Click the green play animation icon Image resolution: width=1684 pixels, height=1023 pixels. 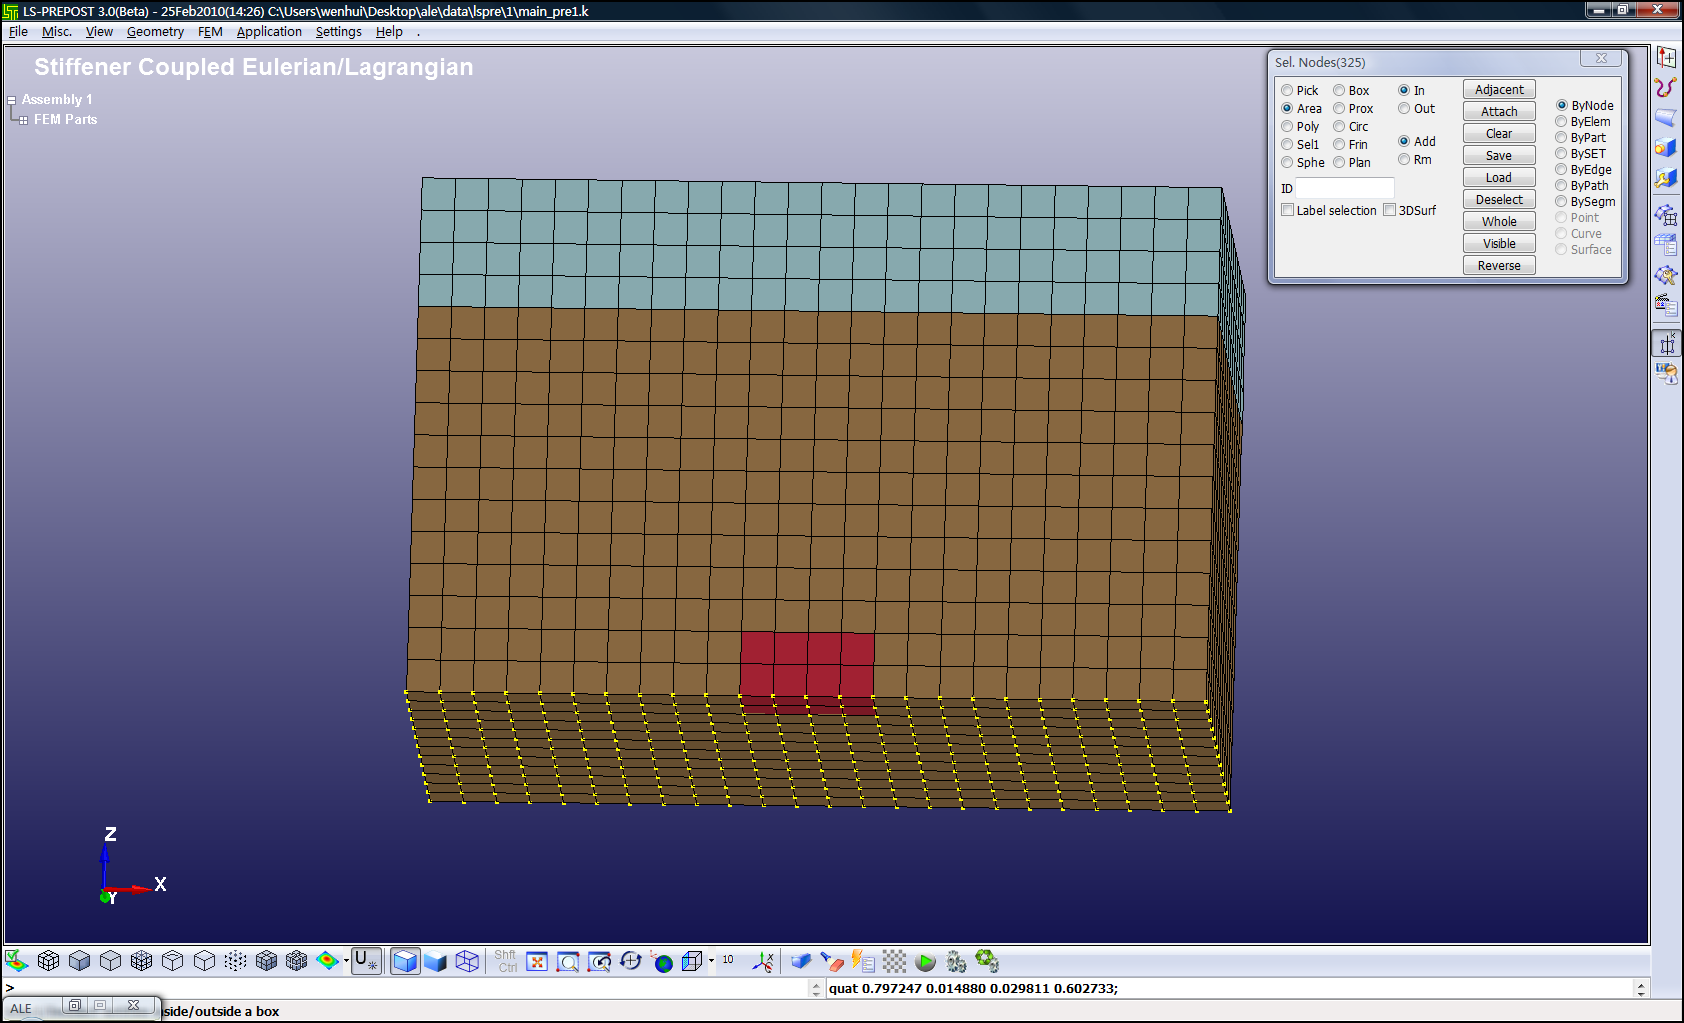click(926, 962)
